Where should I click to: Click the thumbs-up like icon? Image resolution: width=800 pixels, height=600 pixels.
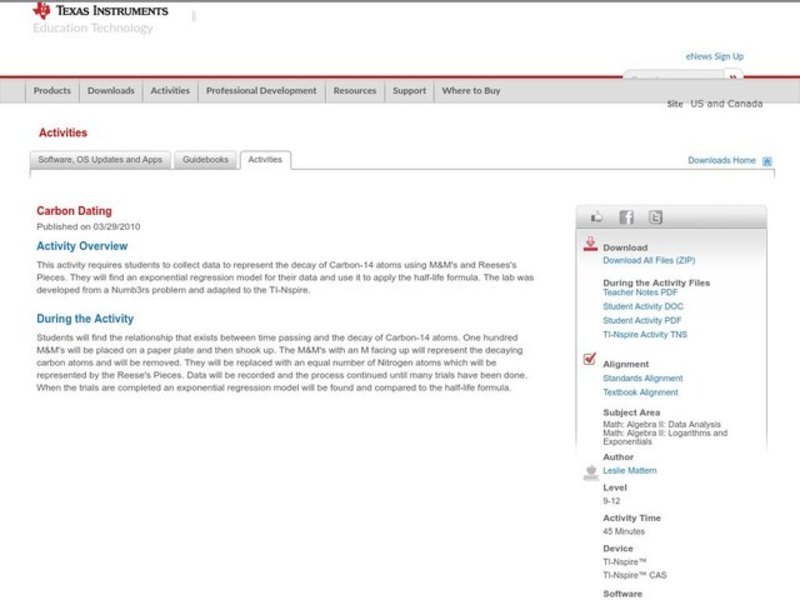[x=597, y=217]
